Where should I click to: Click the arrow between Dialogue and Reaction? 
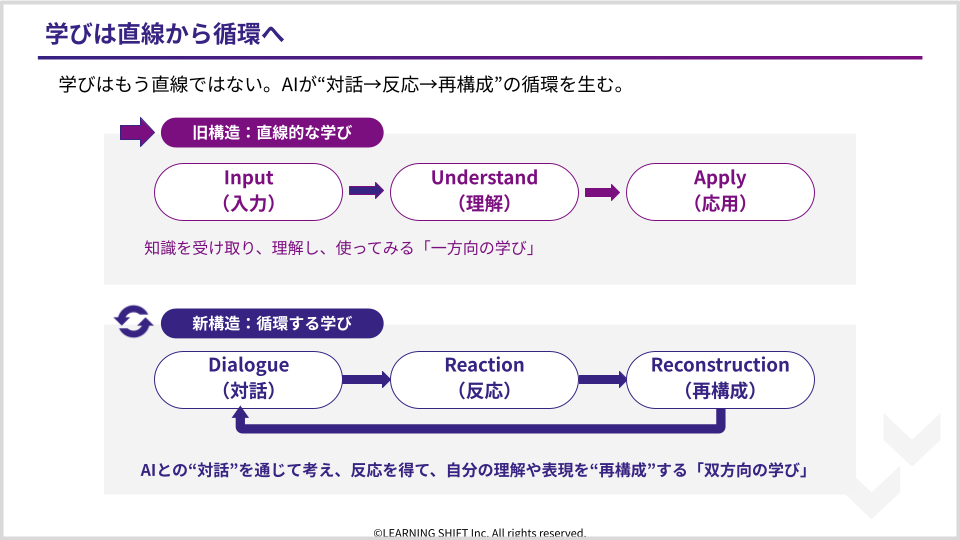(x=366, y=379)
